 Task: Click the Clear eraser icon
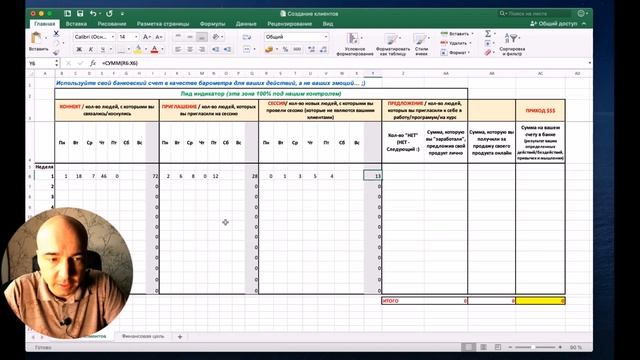pos(488,53)
